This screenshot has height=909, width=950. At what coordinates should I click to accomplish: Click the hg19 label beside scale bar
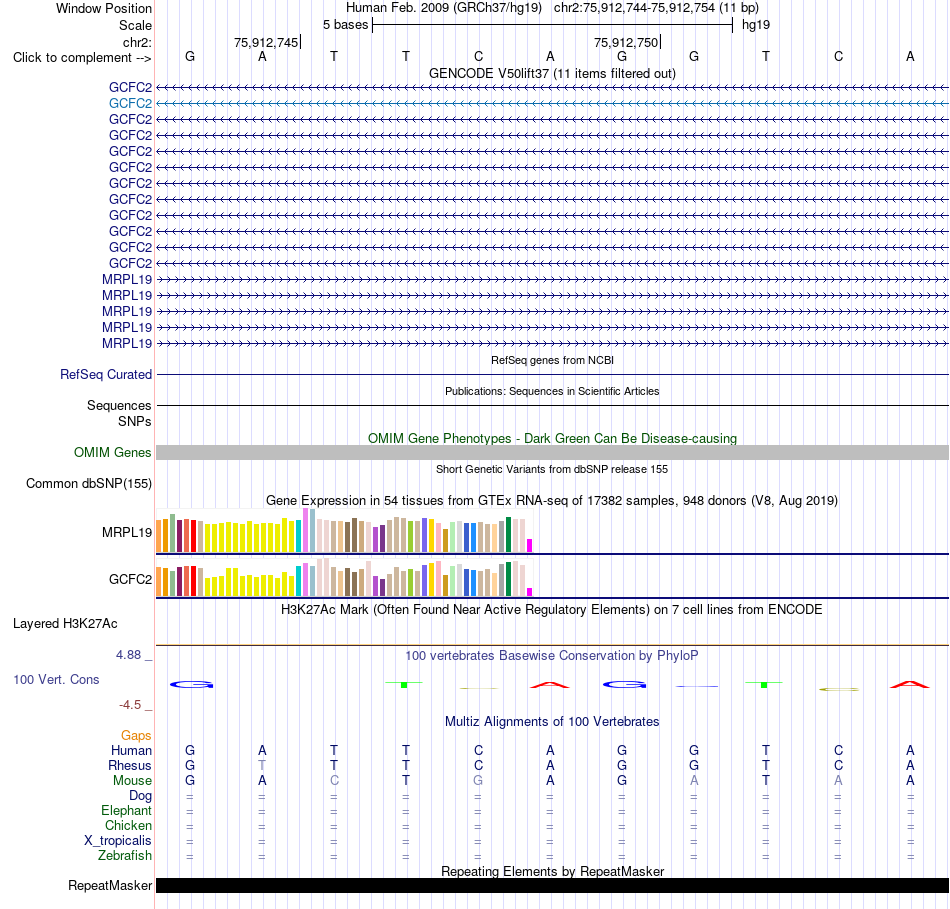pyautogui.click(x=756, y=25)
